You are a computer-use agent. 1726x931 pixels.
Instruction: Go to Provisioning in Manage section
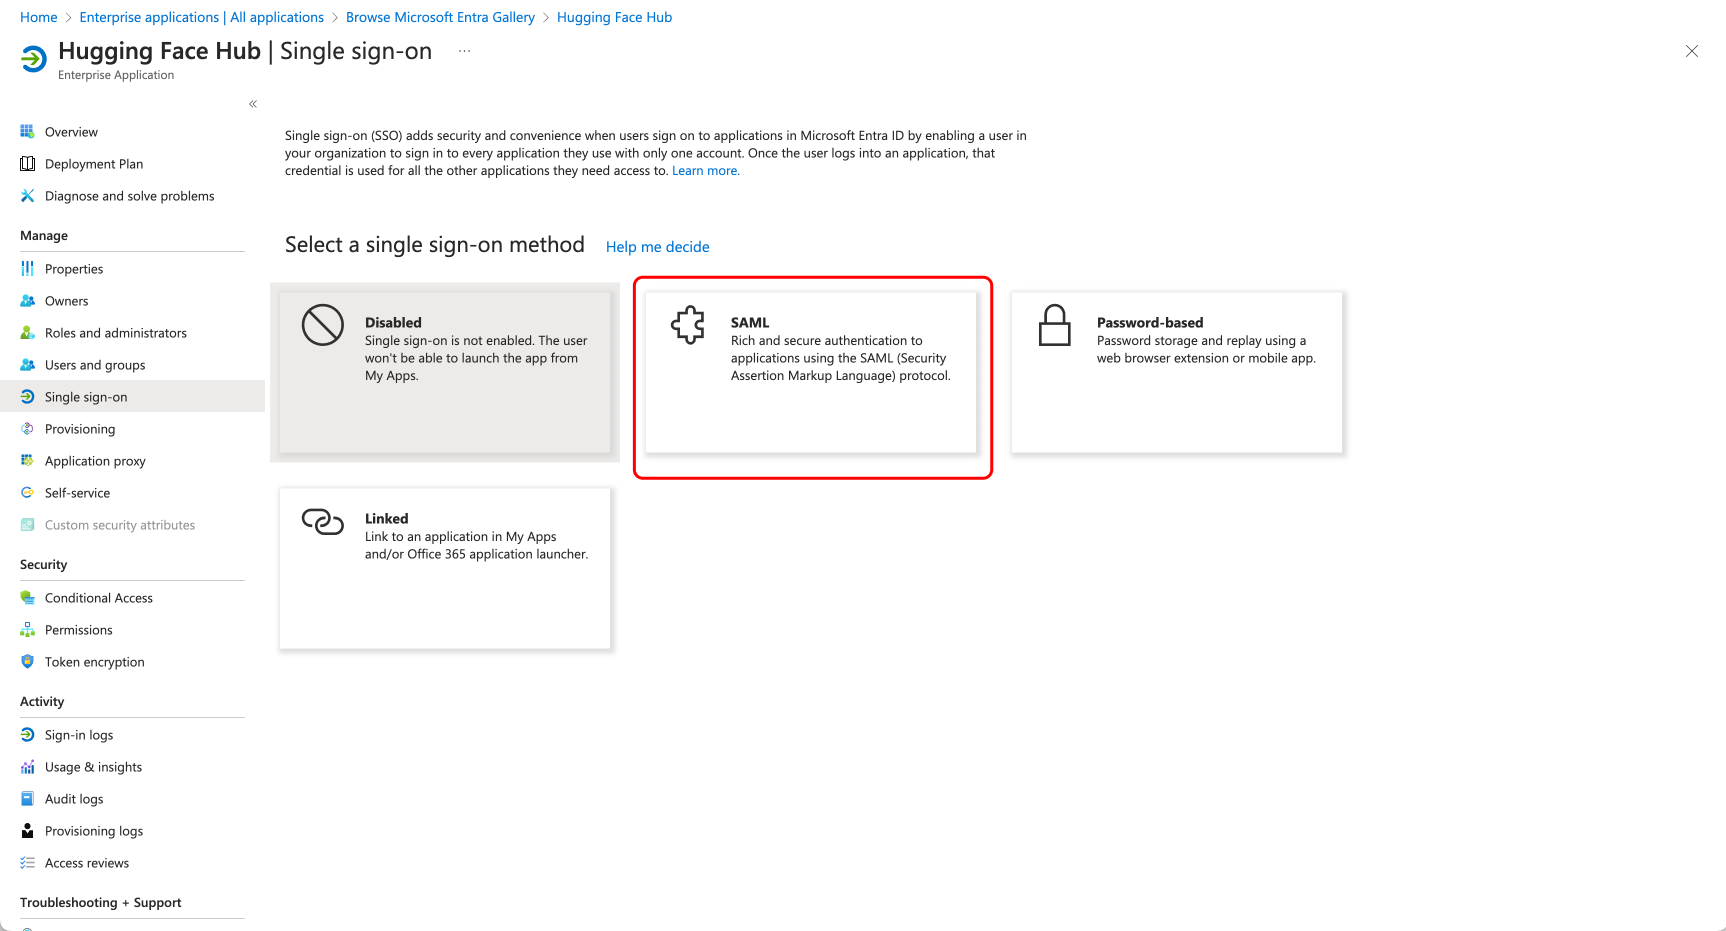pyautogui.click(x=80, y=429)
